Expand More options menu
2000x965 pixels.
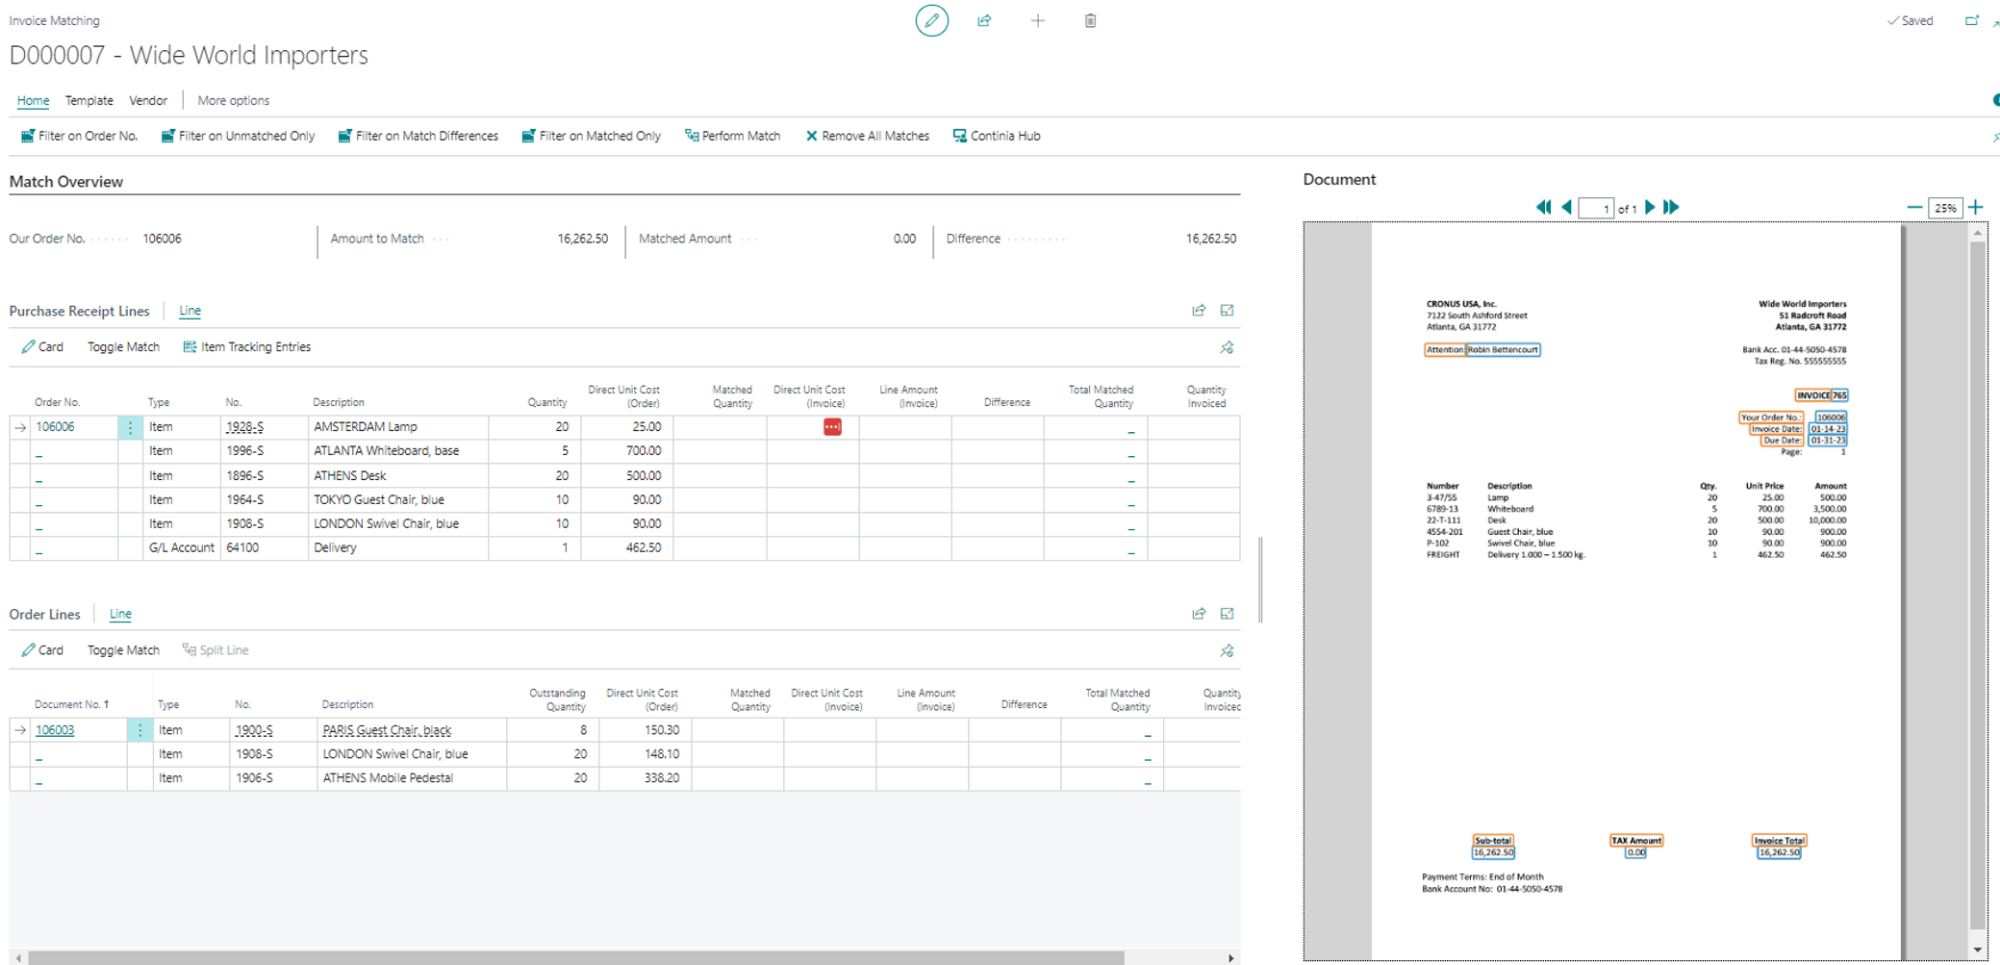coord(233,100)
